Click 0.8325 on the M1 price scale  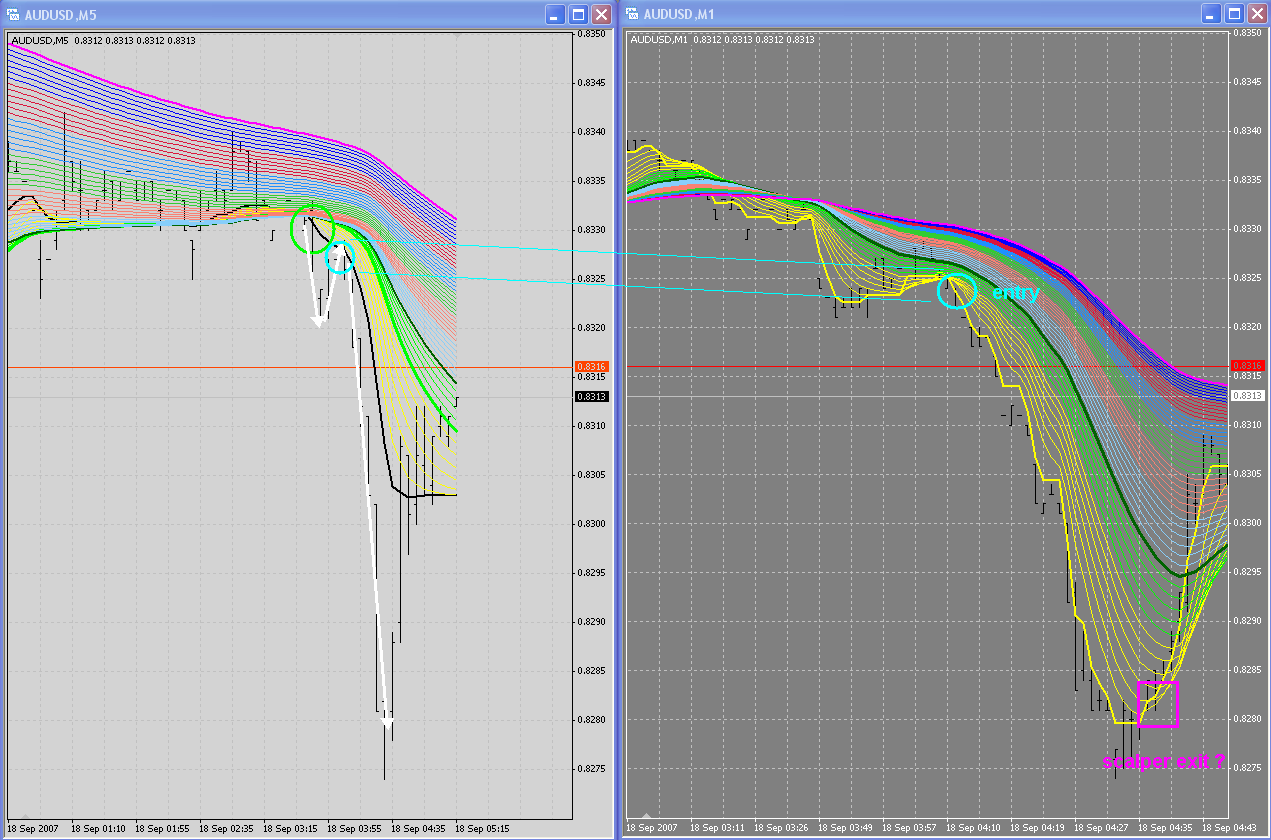1249,278
